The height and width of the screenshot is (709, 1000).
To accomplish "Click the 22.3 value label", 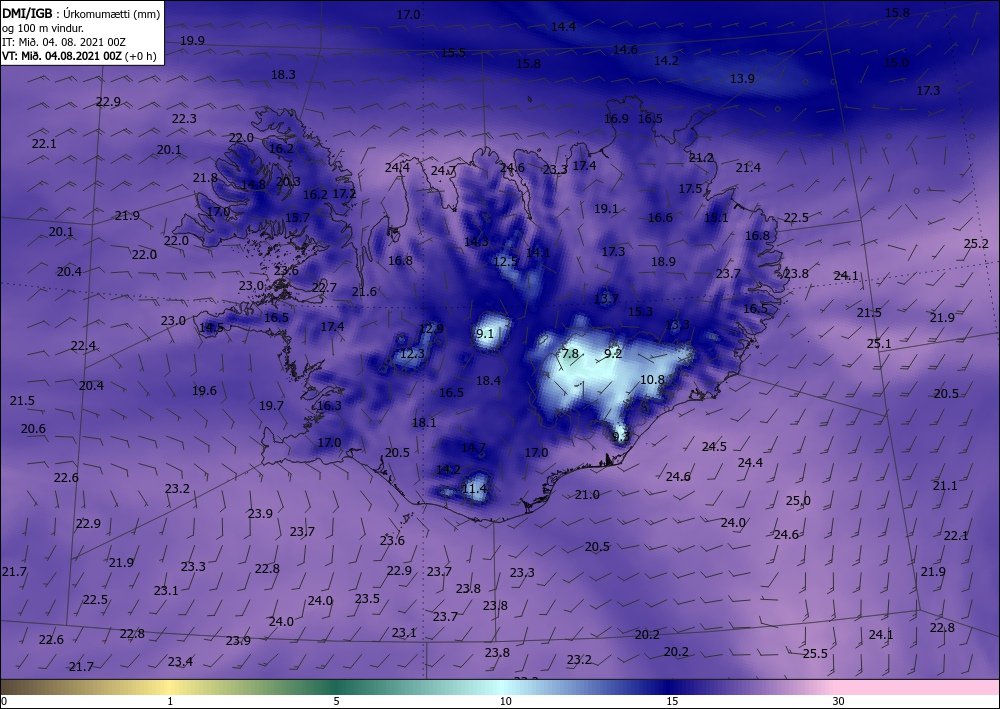I will 184,119.
